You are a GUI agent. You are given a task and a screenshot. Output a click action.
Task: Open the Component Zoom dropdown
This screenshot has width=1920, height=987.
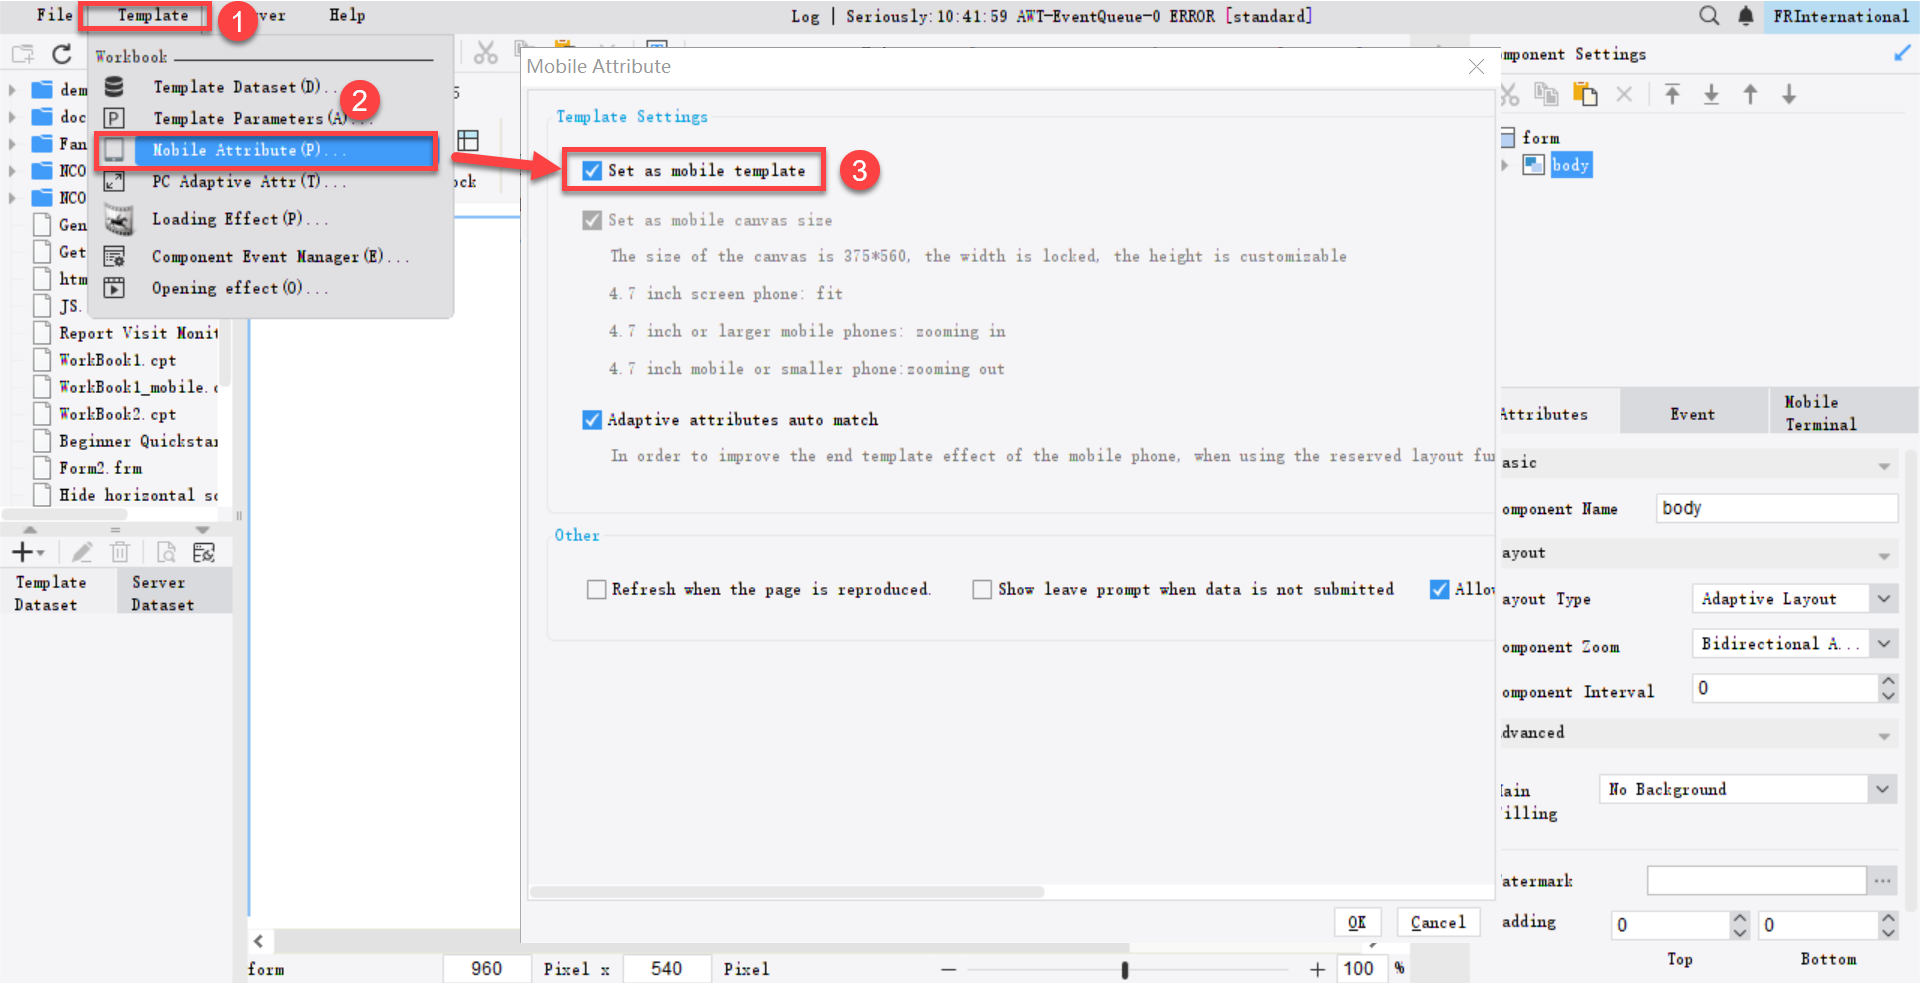[x=1884, y=643]
